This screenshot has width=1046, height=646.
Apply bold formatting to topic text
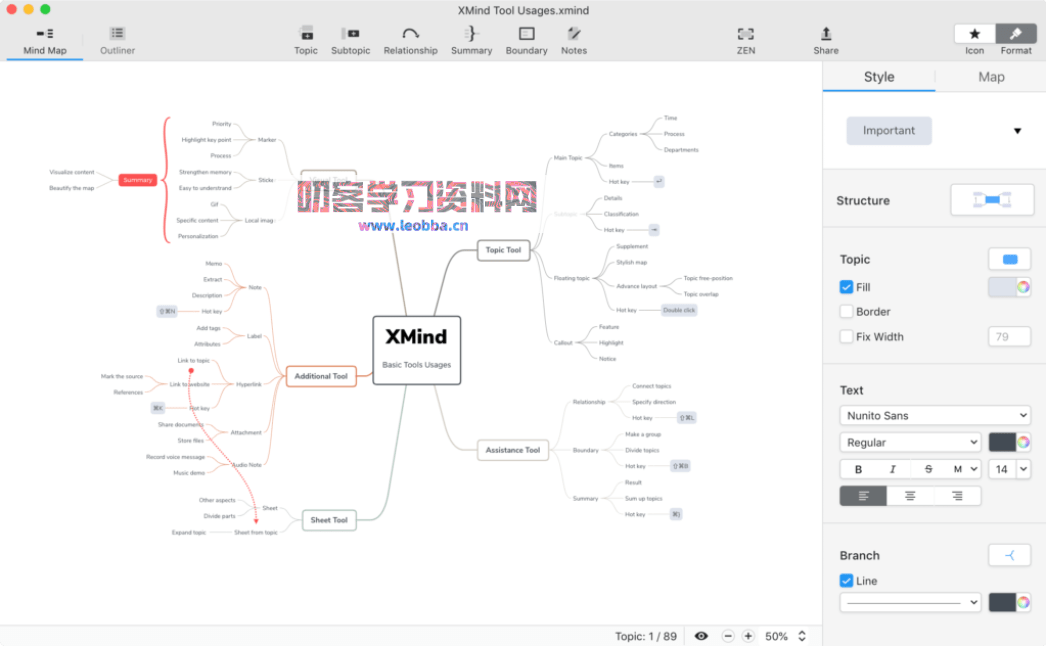coord(858,468)
